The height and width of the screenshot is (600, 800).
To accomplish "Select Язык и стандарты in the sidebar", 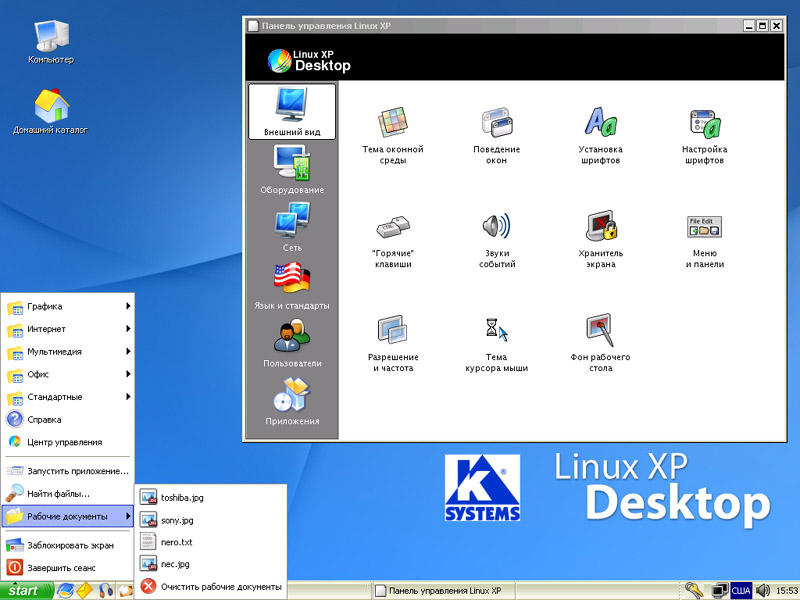I will pyautogui.click(x=292, y=285).
